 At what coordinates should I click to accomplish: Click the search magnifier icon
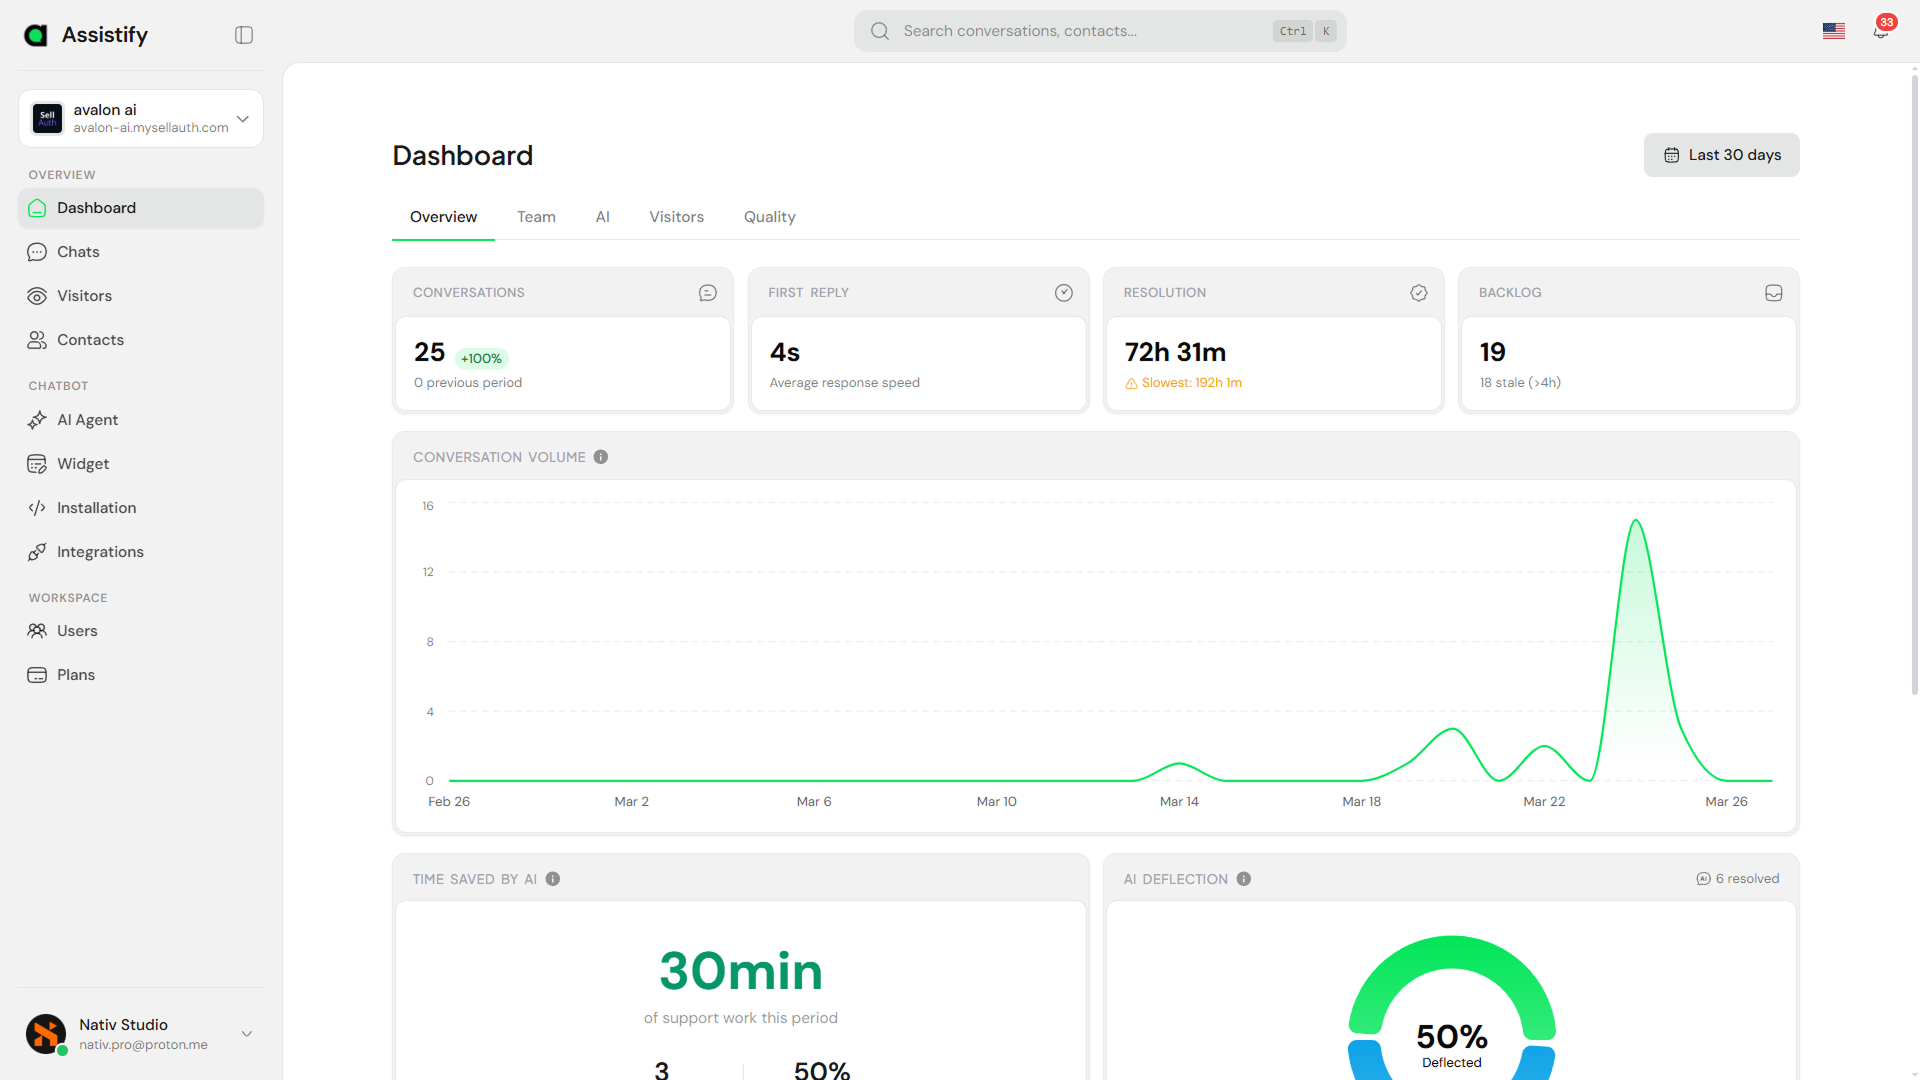[879, 30]
